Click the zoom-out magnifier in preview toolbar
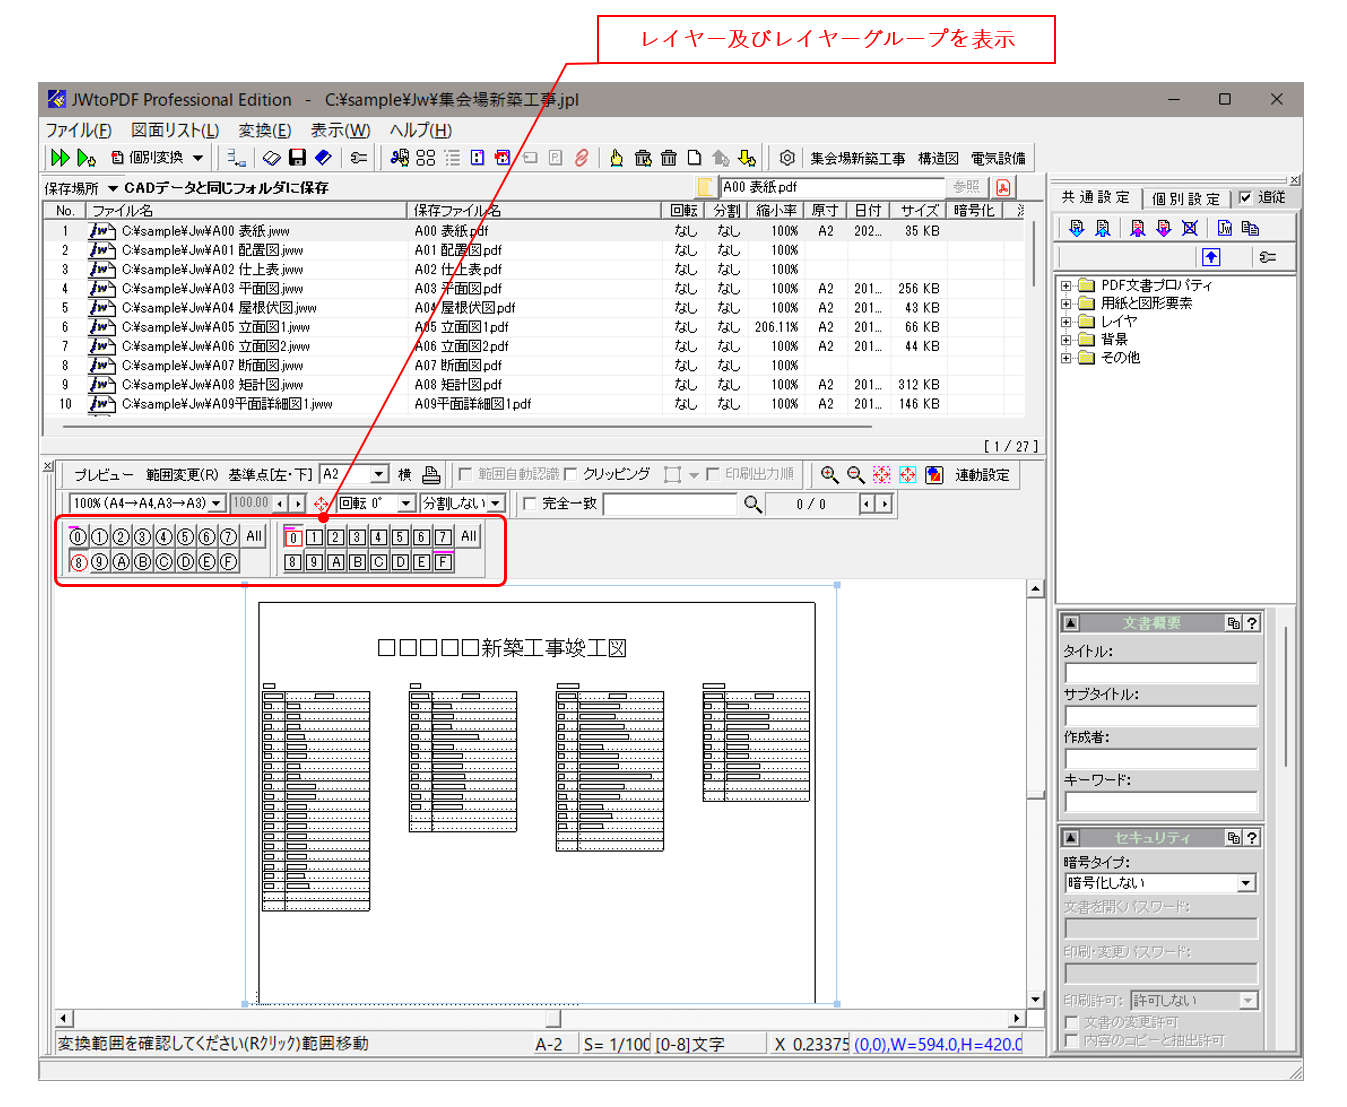 coord(855,475)
